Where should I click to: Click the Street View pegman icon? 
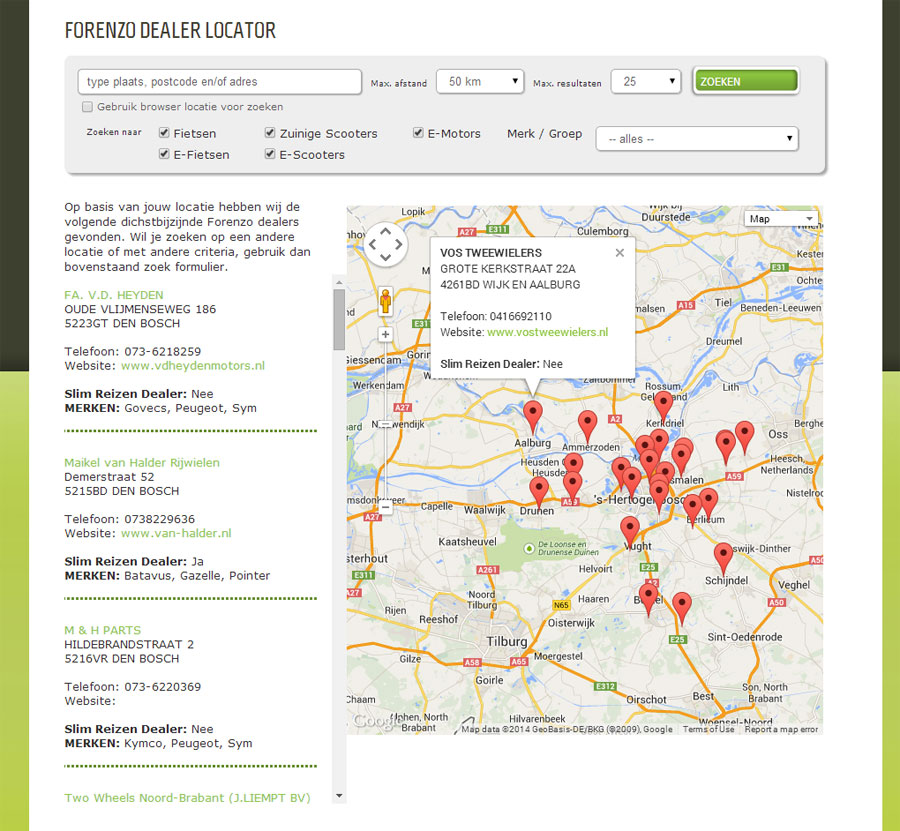coord(385,301)
